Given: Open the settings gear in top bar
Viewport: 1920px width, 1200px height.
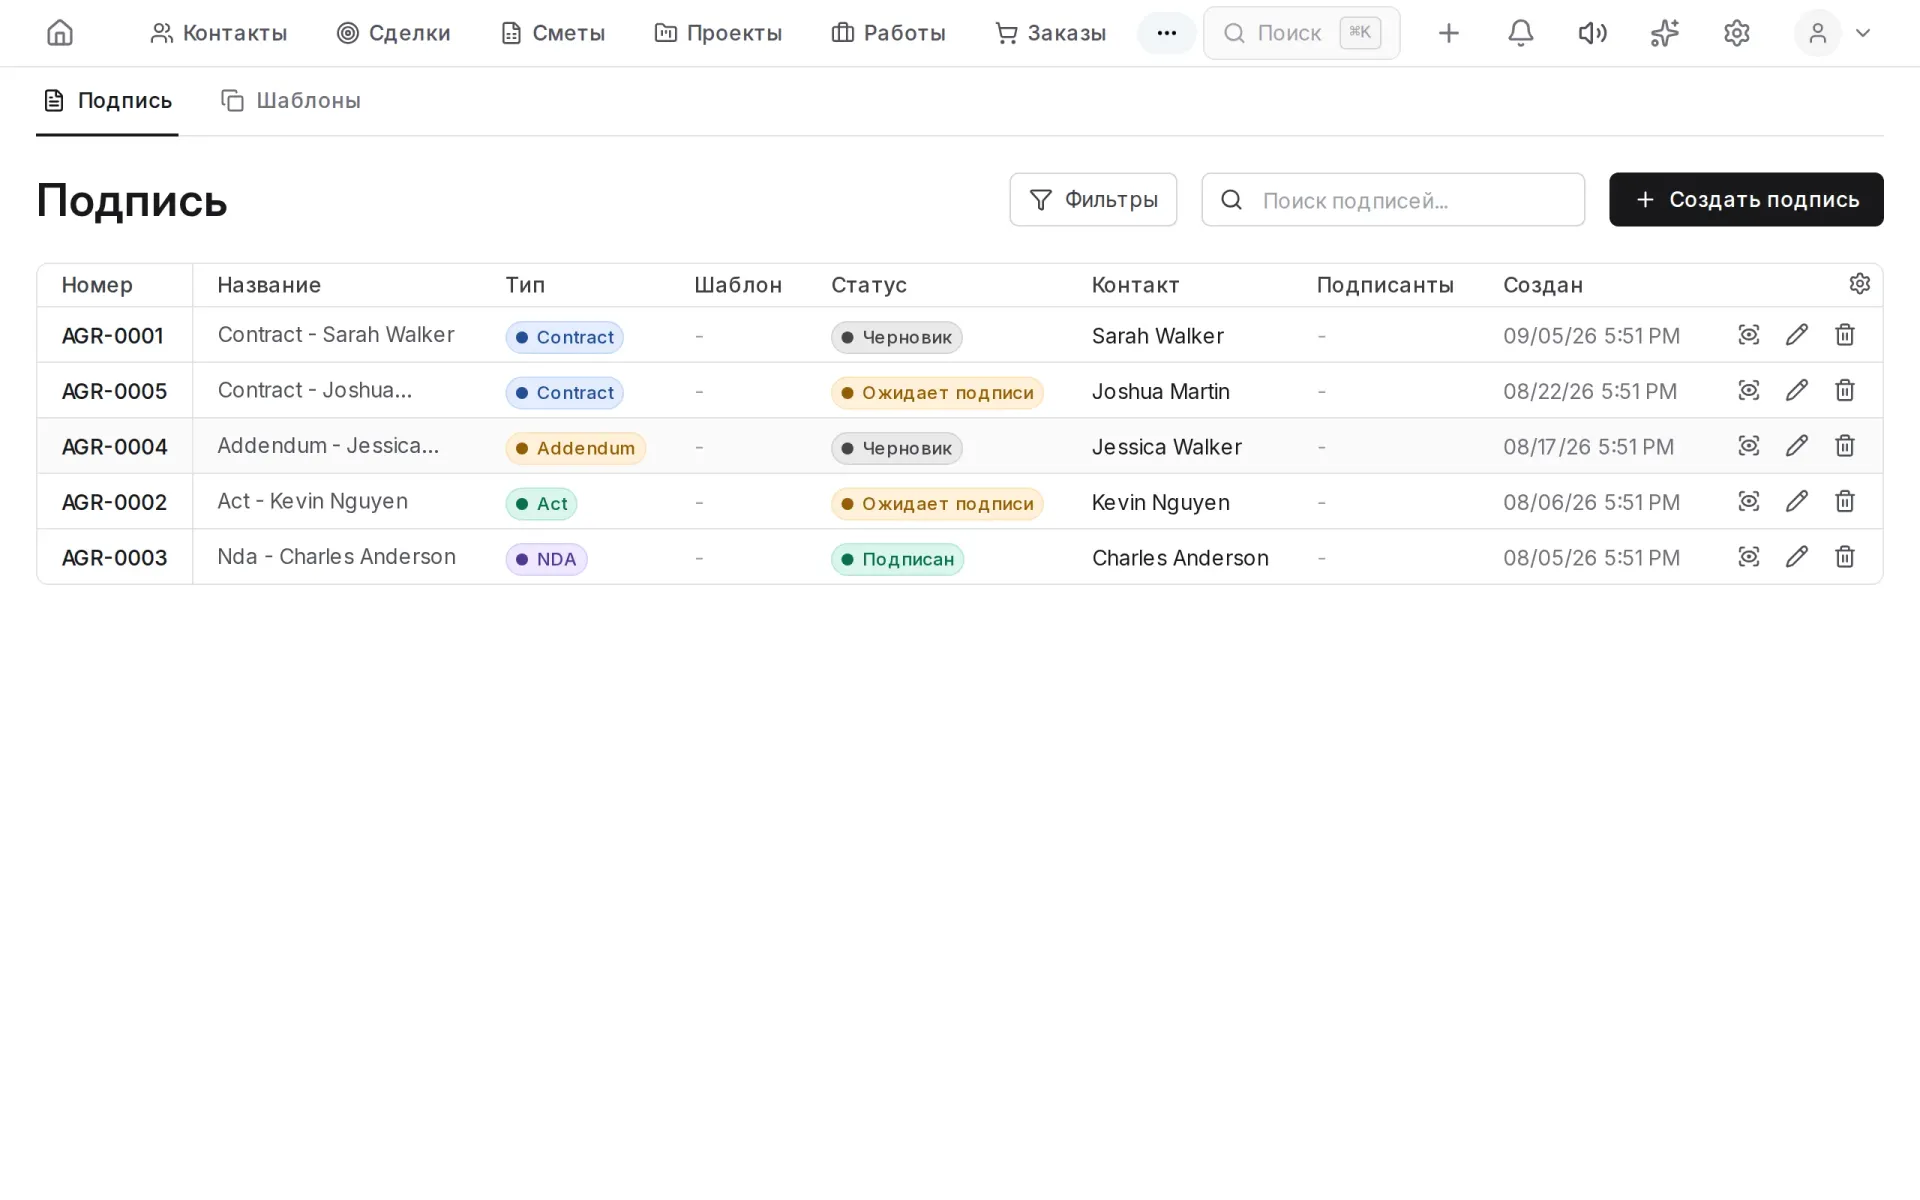Looking at the screenshot, I should (1736, 33).
